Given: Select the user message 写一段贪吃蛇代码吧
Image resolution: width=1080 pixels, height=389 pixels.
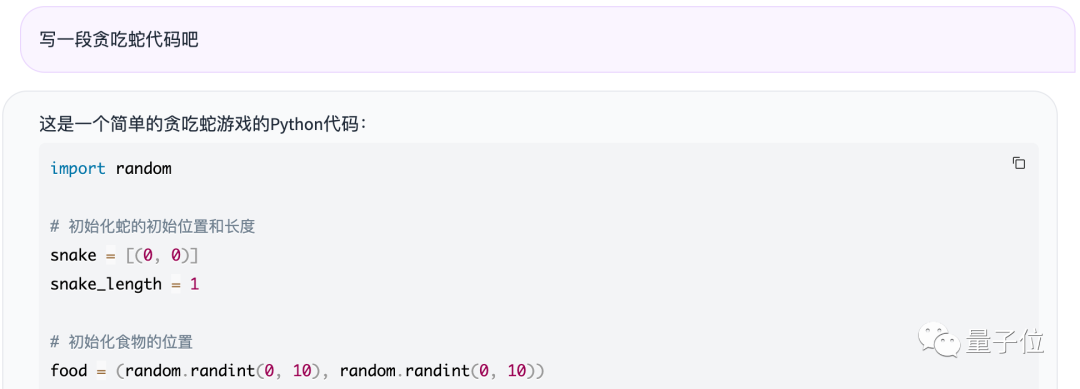Looking at the screenshot, I should pyautogui.click(x=118, y=39).
